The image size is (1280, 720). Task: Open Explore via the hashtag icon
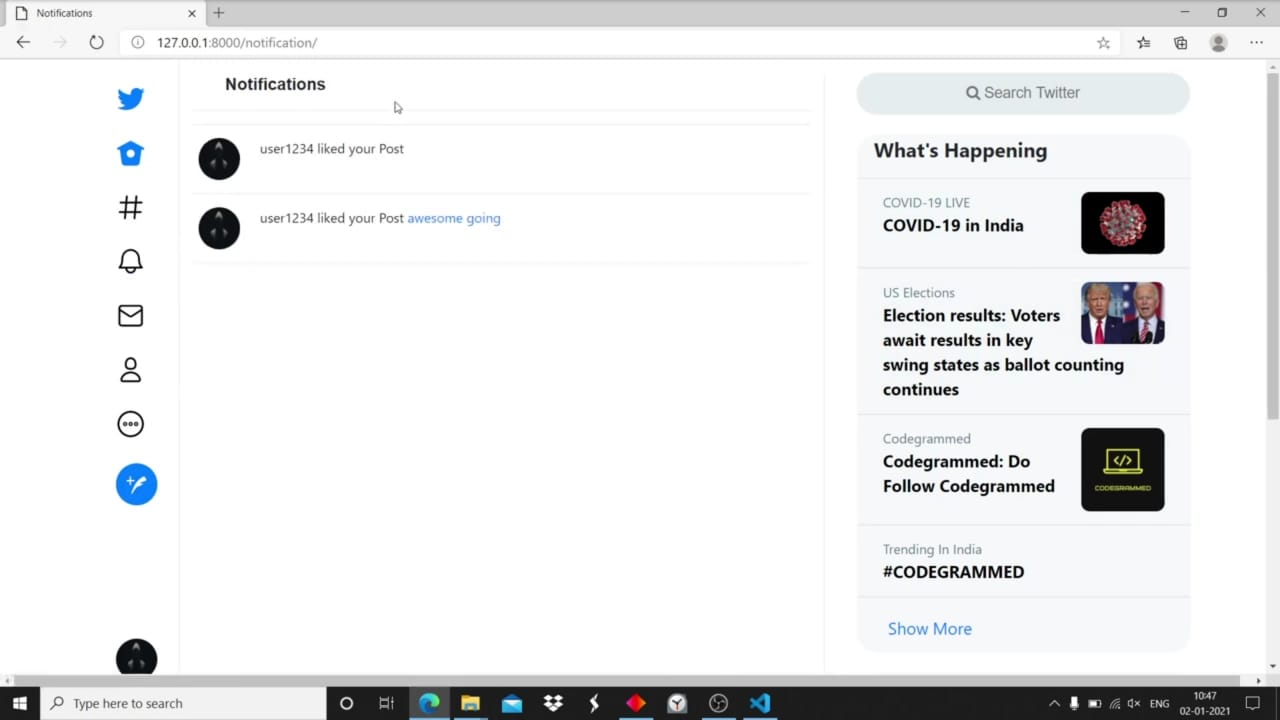point(130,207)
